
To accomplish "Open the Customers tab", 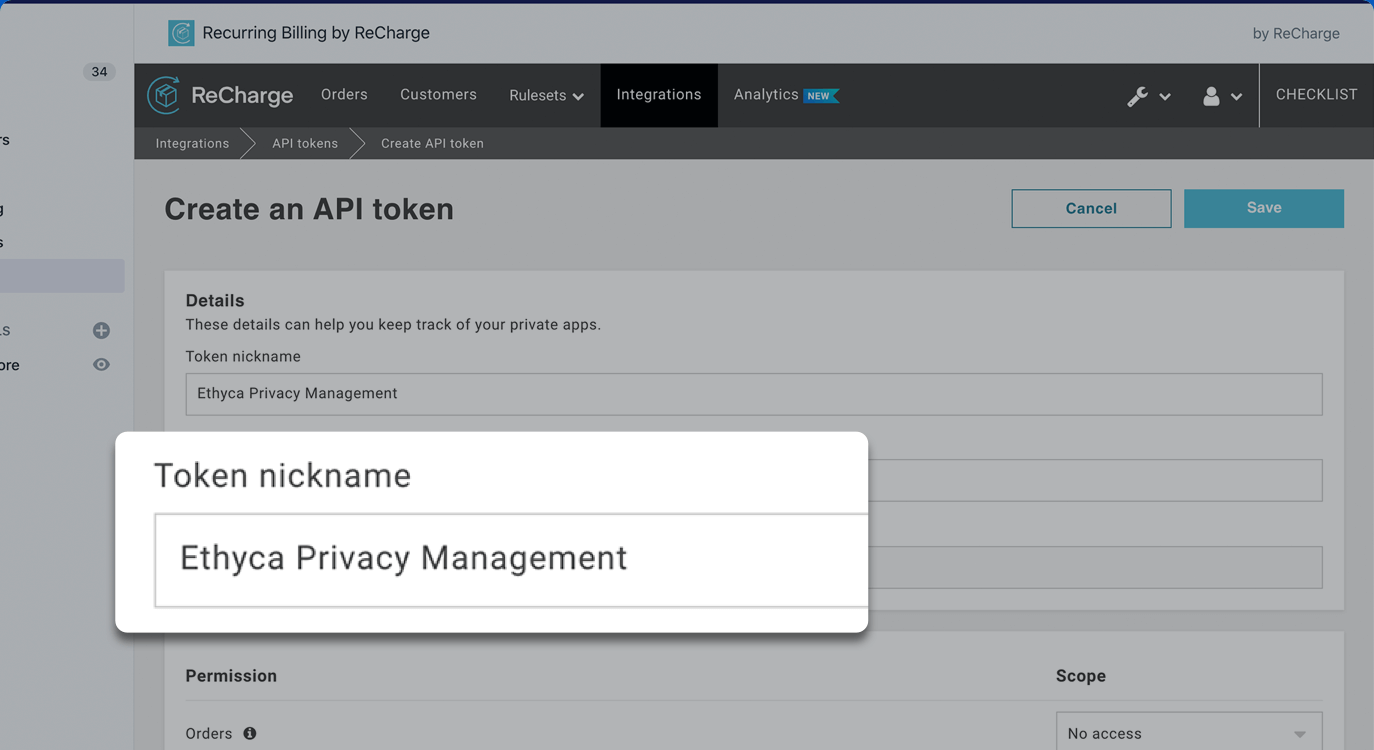I will coord(438,94).
